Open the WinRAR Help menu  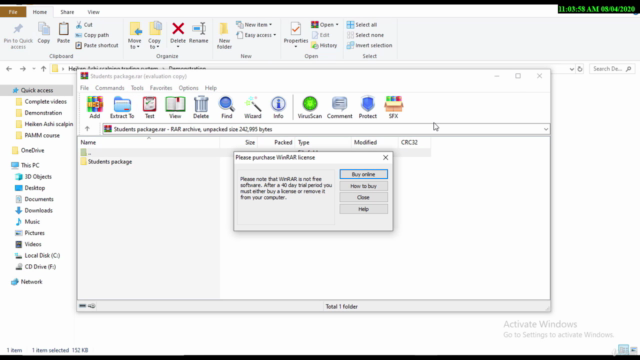tap(211, 88)
